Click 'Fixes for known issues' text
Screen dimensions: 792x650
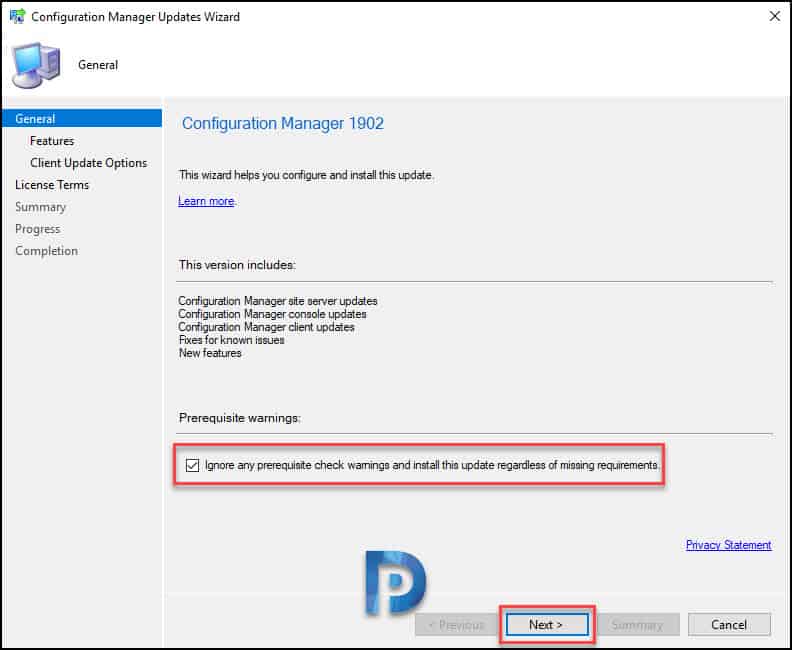(x=231, y=340)
